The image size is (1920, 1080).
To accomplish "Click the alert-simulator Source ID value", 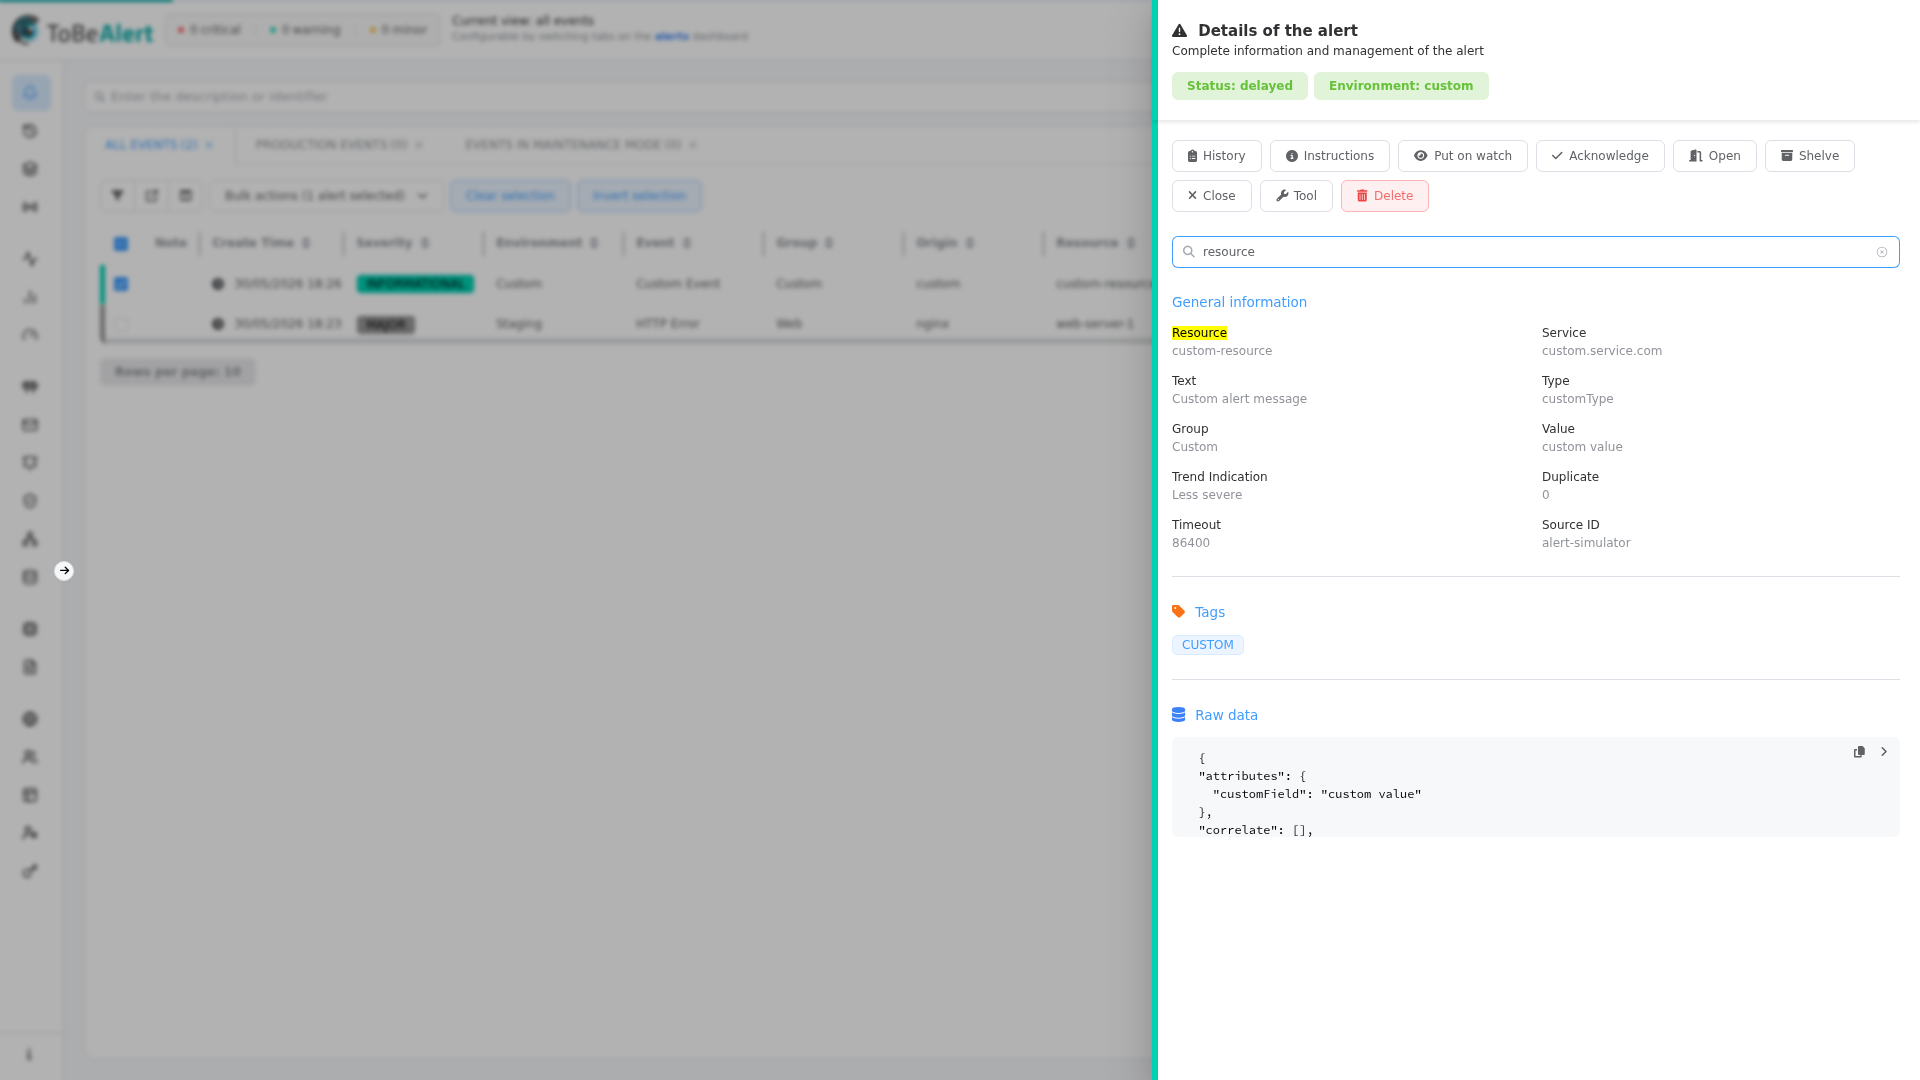I will 1586,543.
